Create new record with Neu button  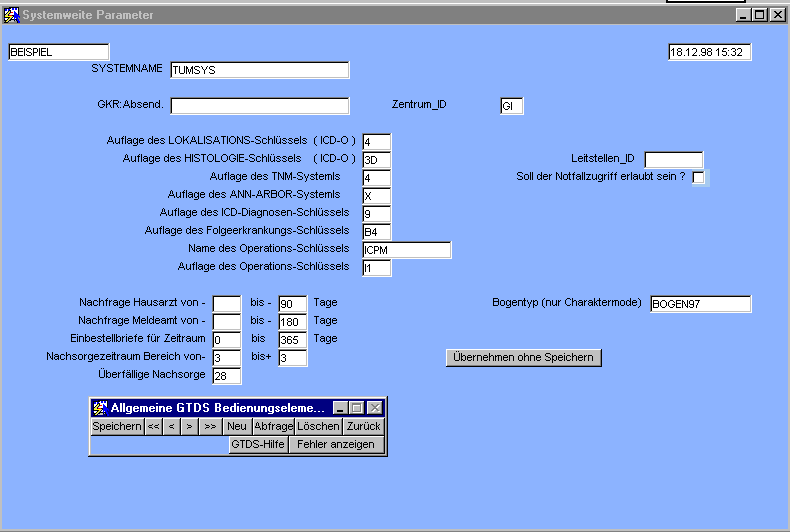(x=237, y=426)
